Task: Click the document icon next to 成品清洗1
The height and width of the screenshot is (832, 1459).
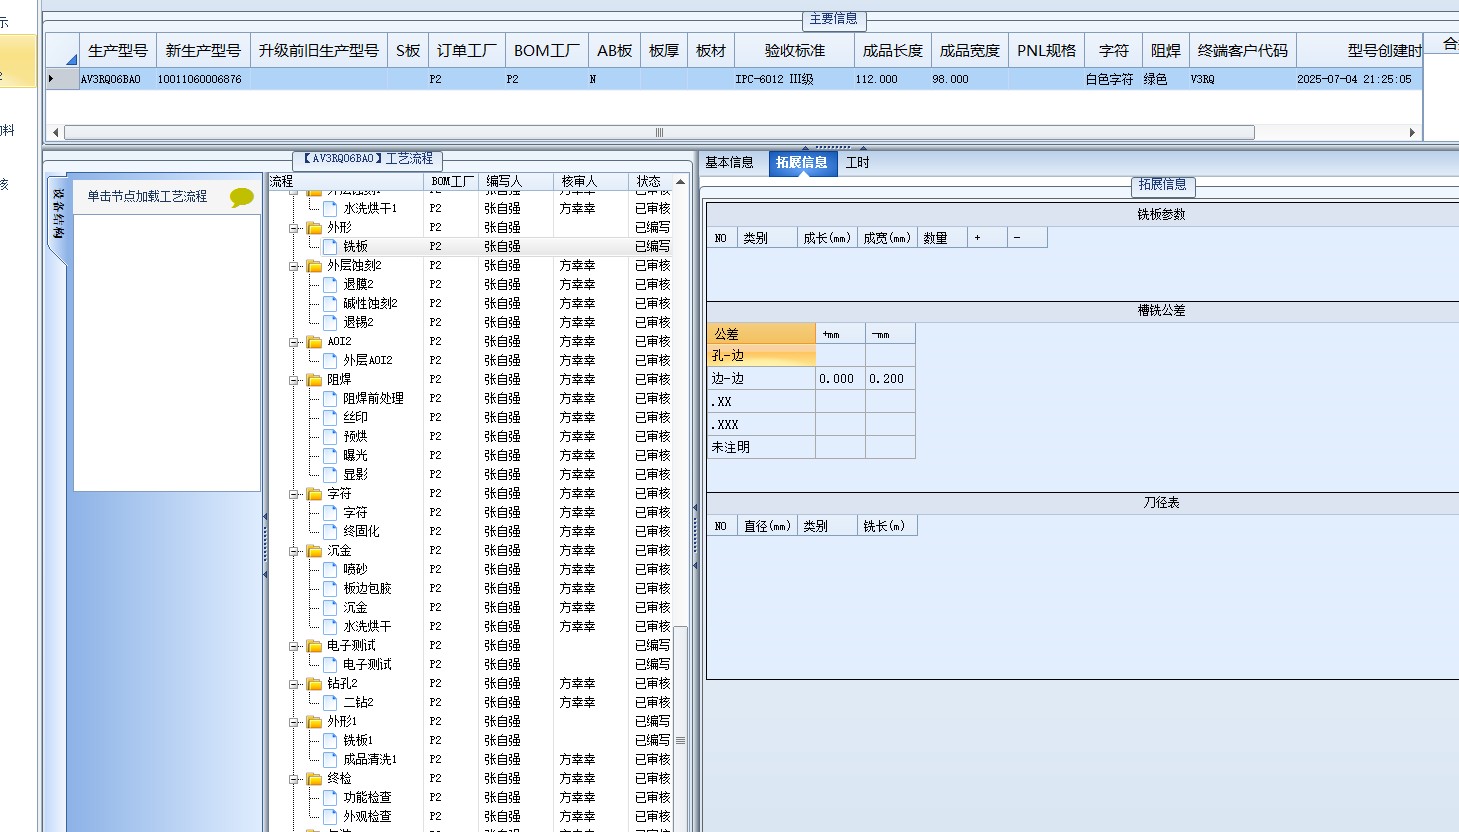Action: (330, 760)
